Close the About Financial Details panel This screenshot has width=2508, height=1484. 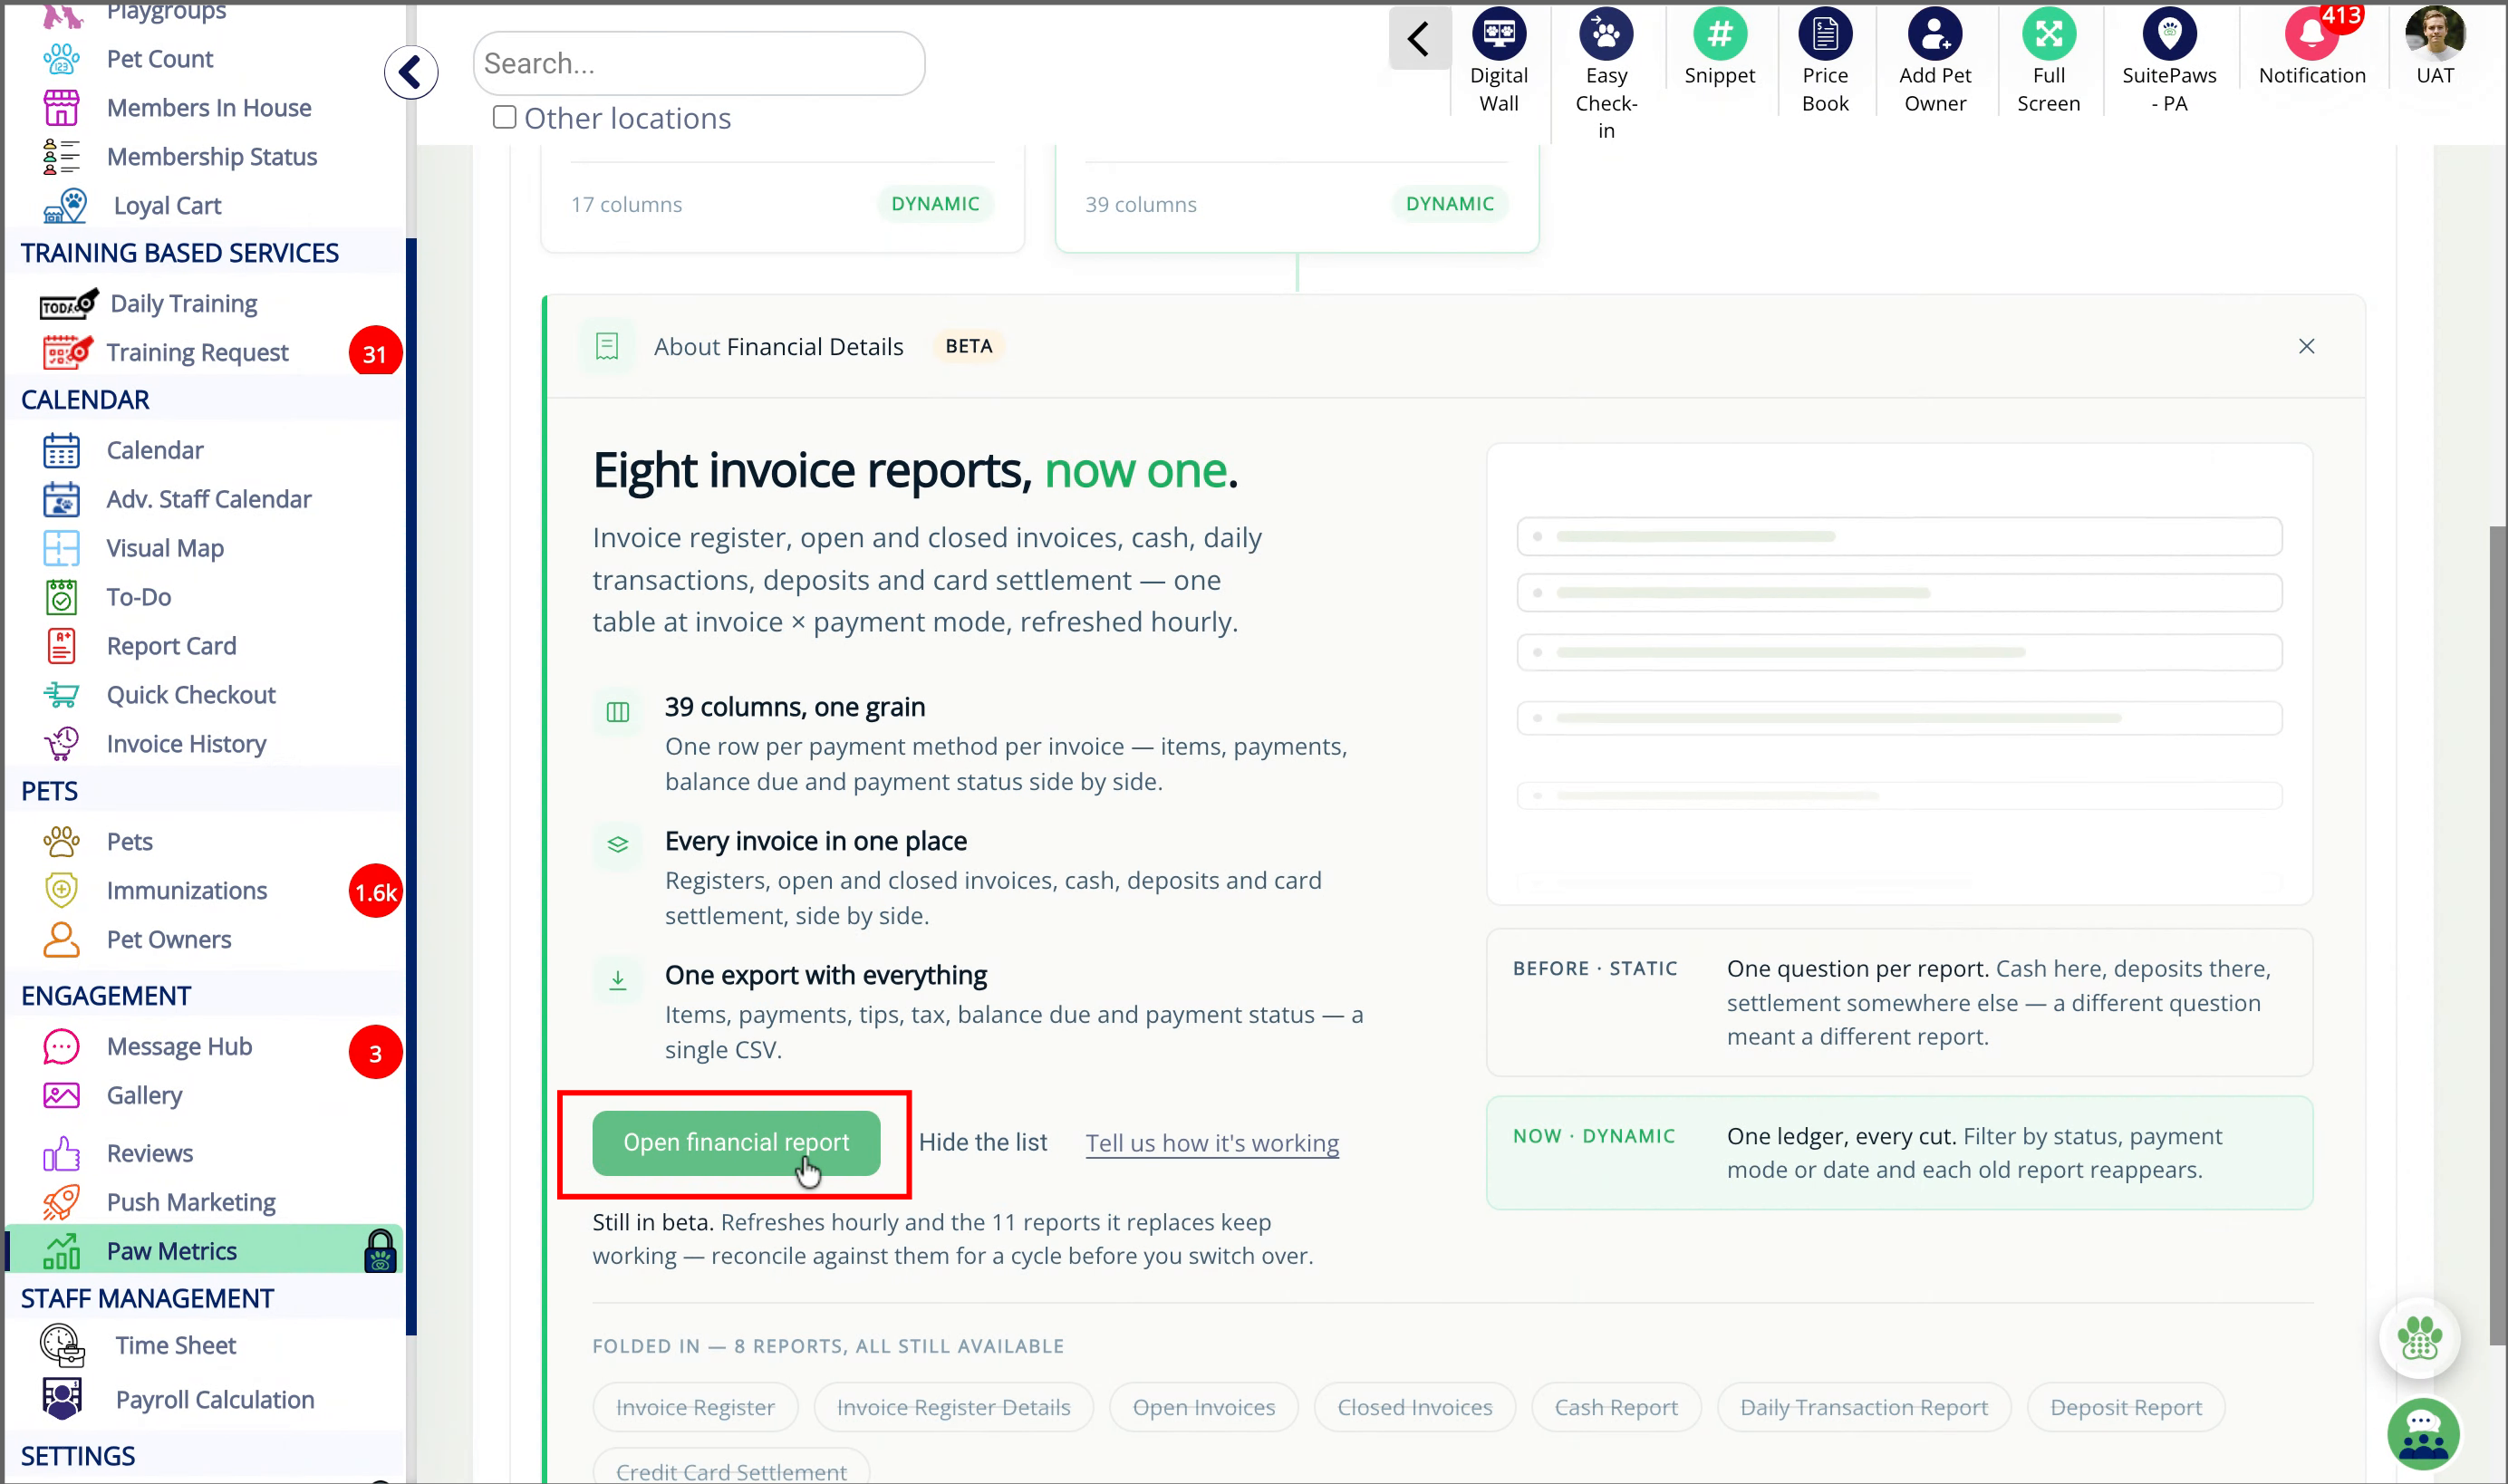coord(2306,346)
